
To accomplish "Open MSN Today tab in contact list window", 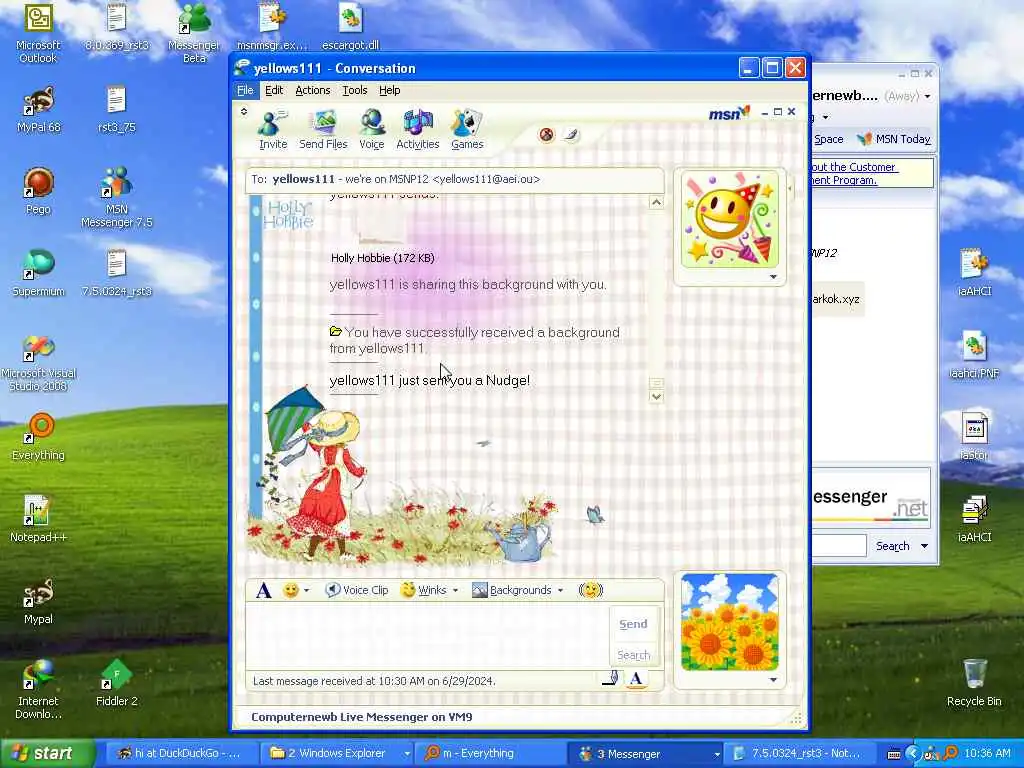I will click(894, 139).
